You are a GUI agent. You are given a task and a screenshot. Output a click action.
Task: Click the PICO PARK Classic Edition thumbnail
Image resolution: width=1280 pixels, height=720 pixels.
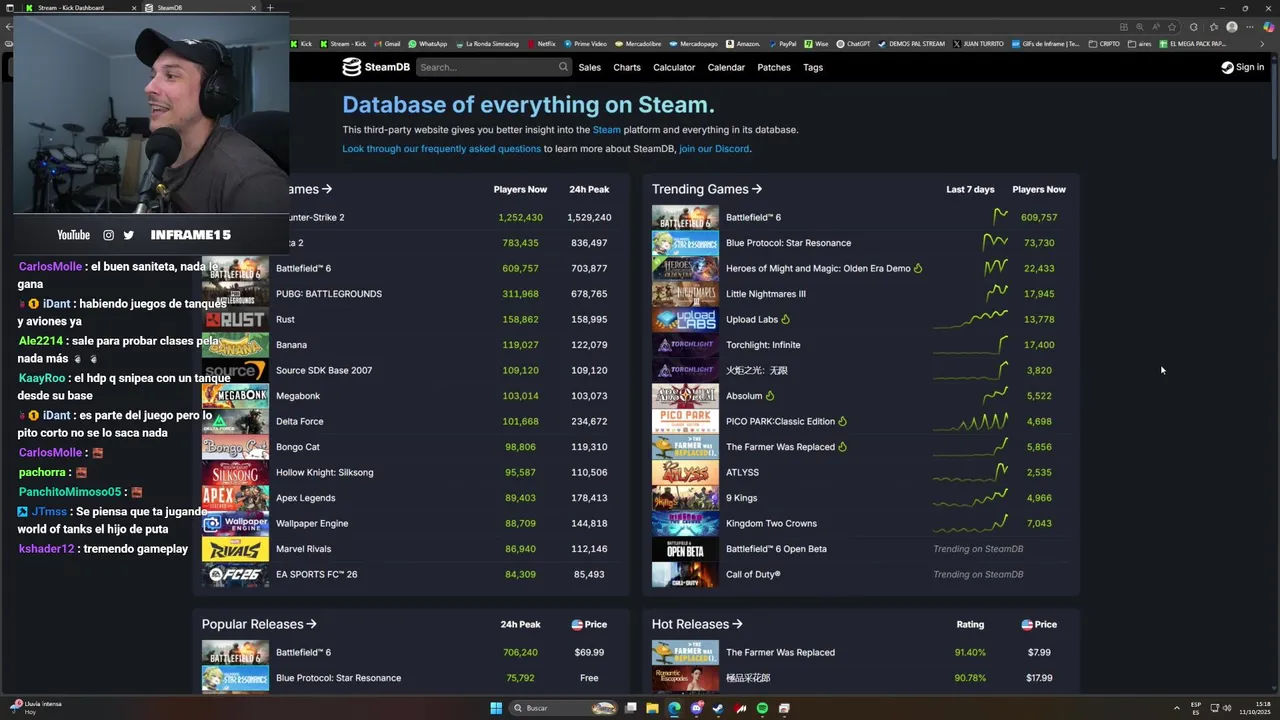[x=685, y=421]
